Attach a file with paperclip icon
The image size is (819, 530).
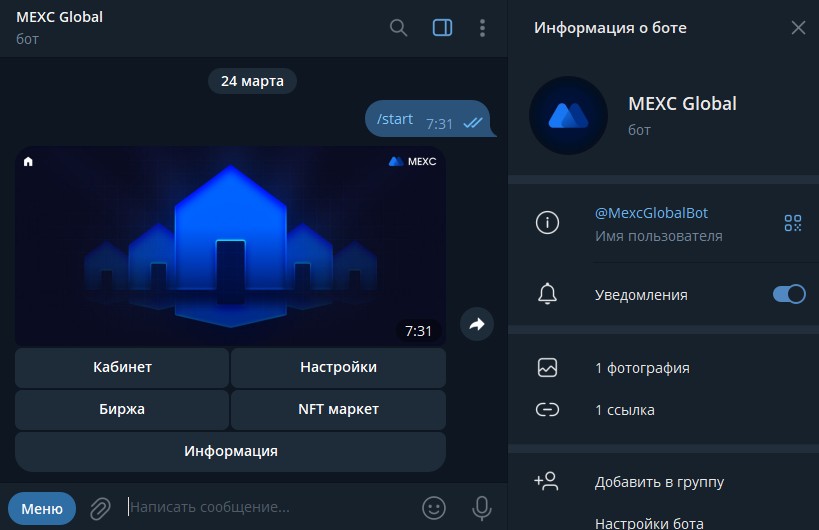point(100,508)
